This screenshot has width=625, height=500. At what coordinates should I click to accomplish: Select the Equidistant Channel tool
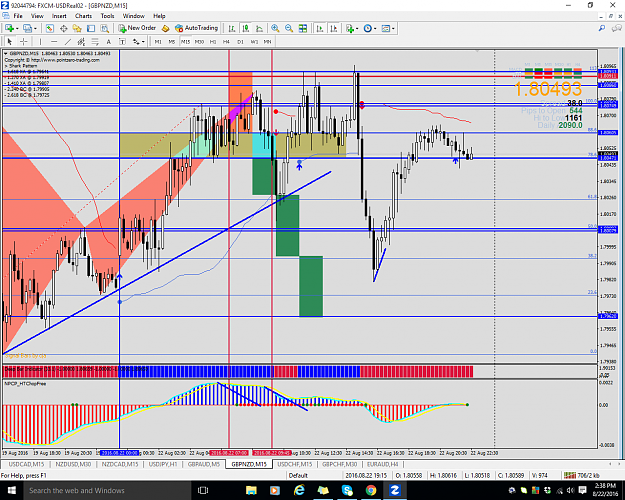click(81, 41)
